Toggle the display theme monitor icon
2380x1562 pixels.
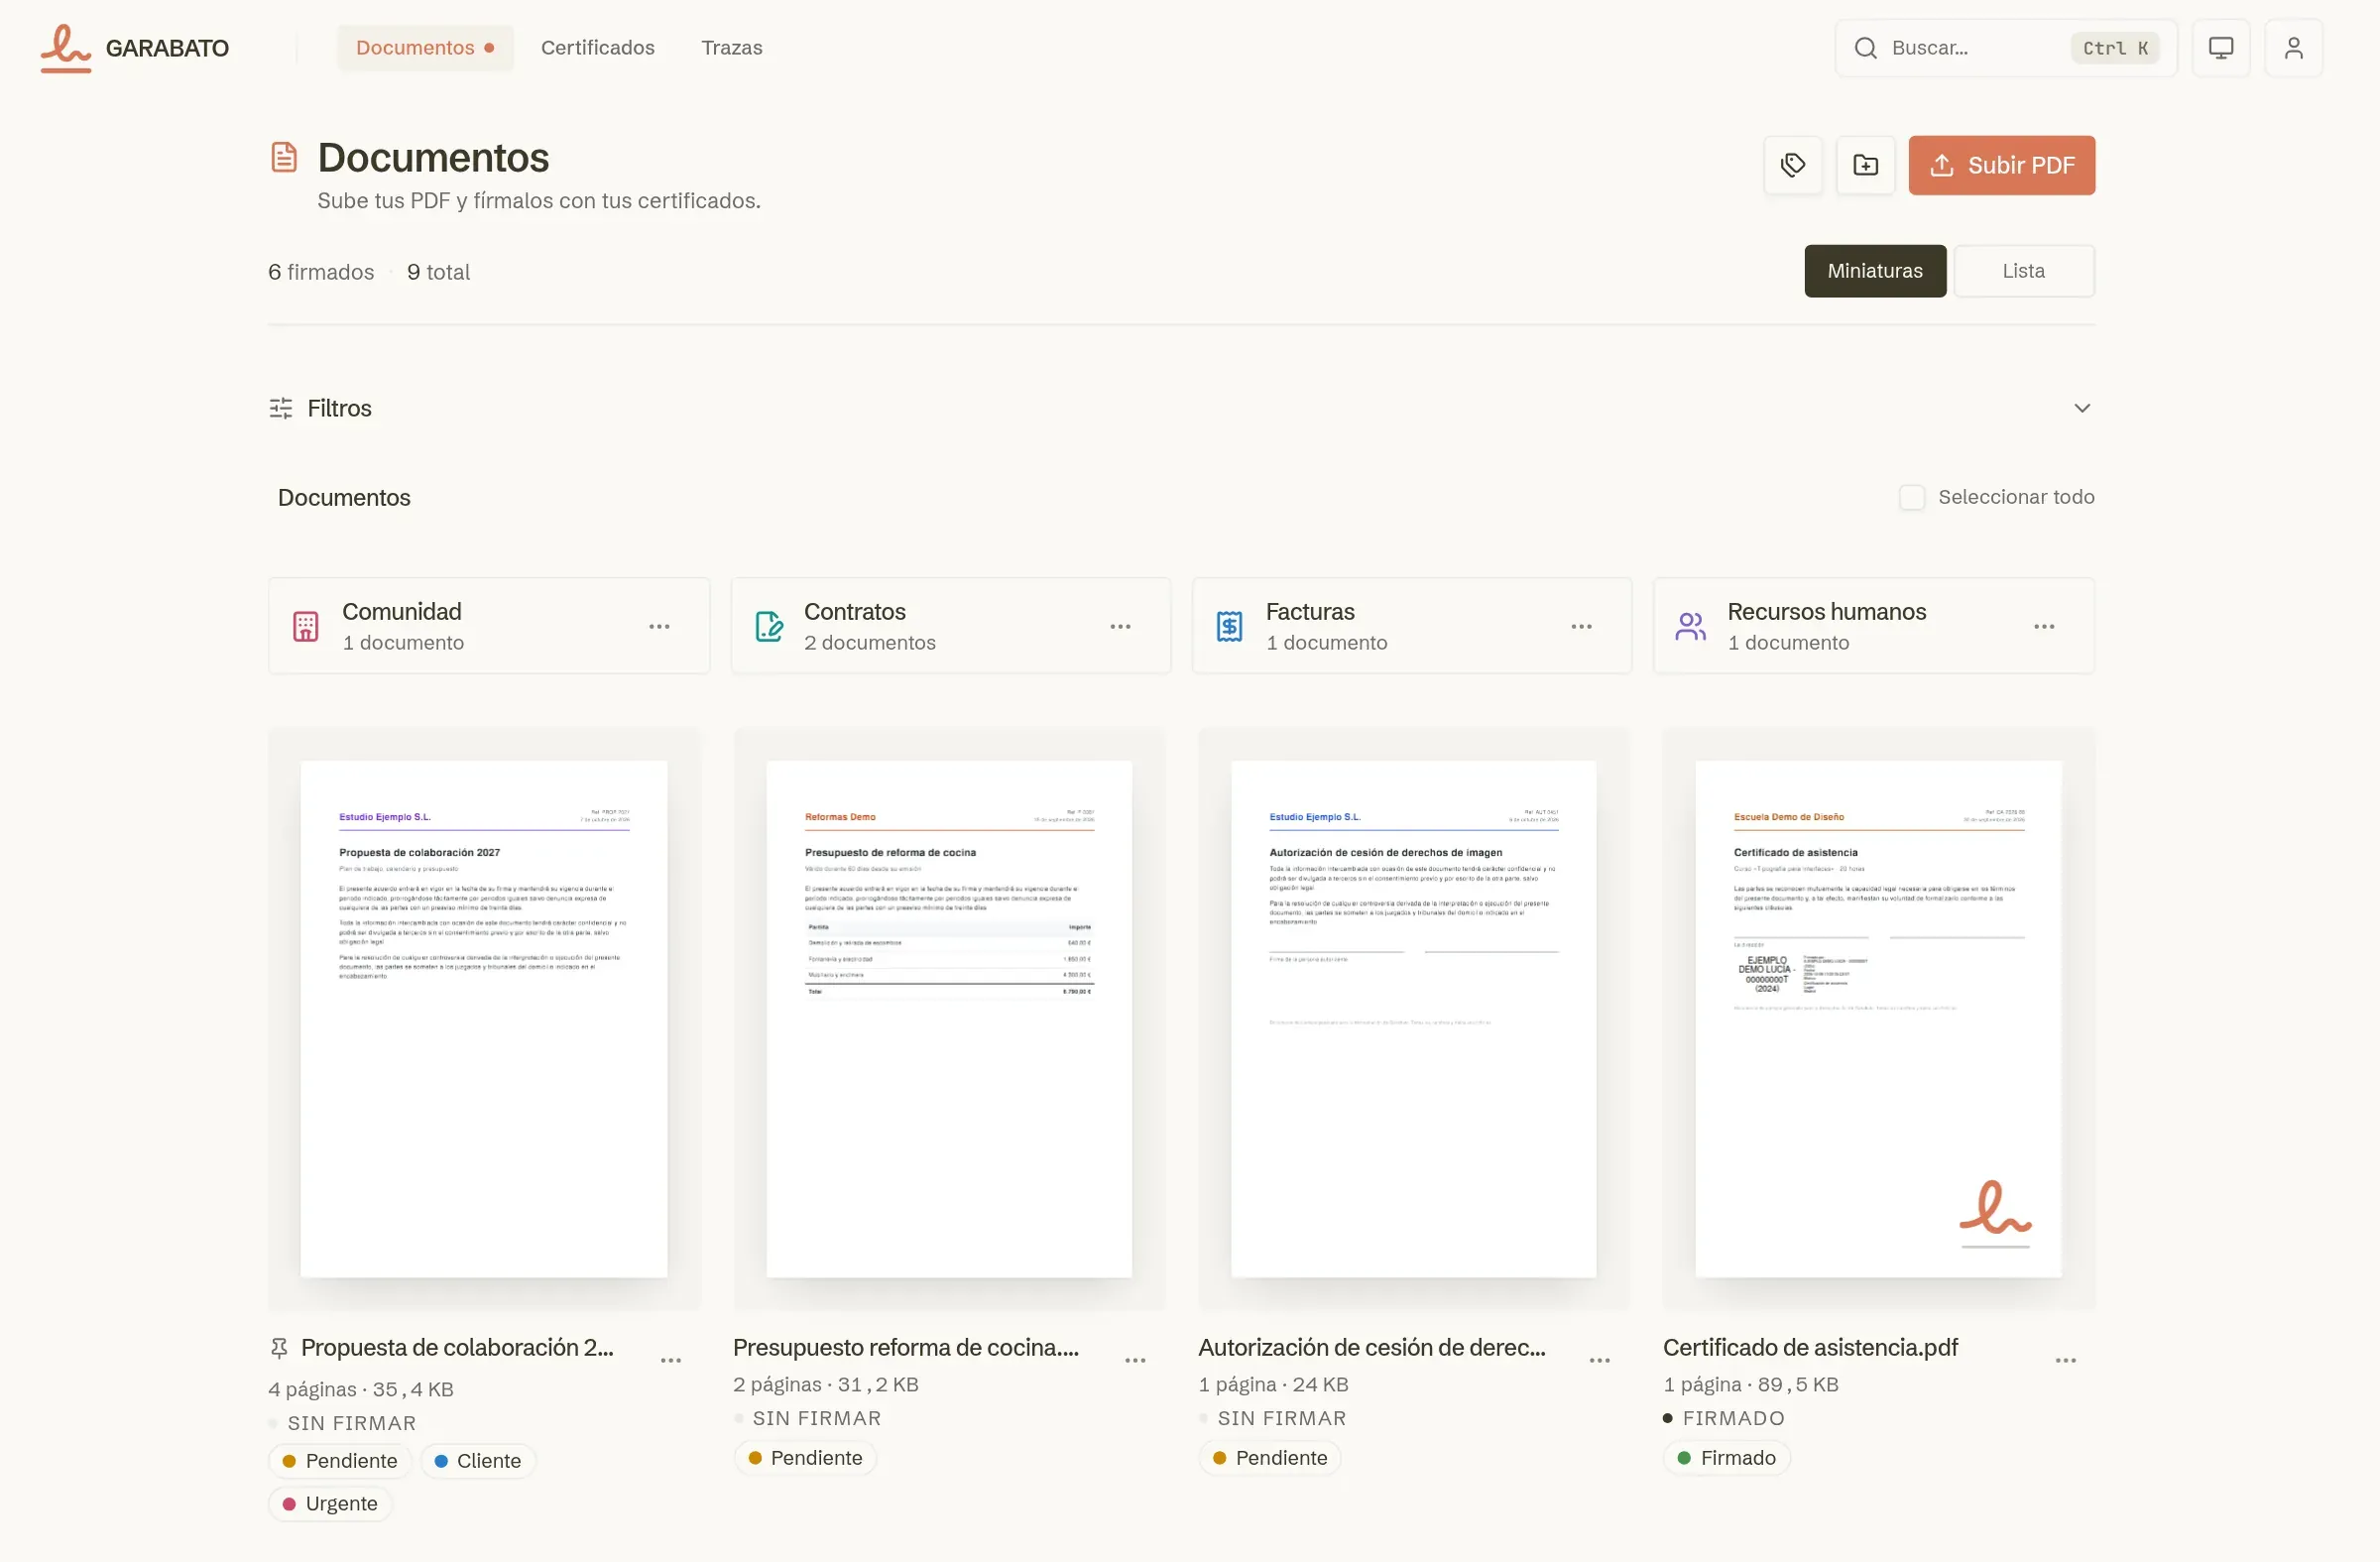click(x=2221, y=48)
